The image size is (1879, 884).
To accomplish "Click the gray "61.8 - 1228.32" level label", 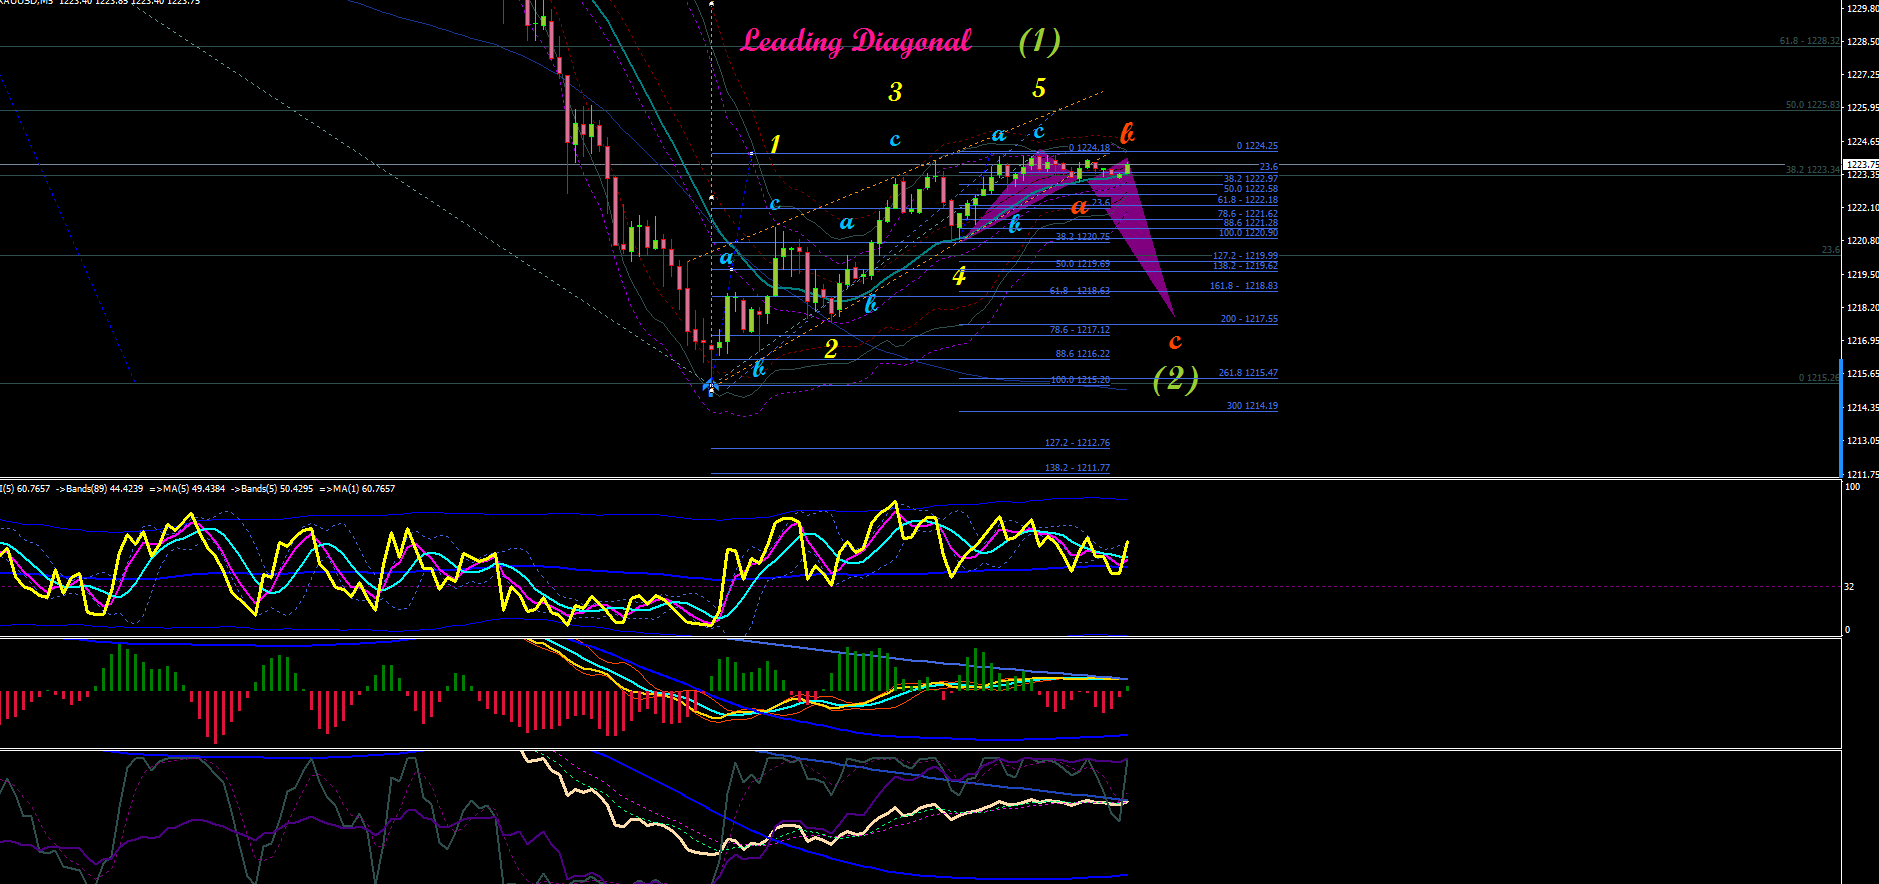I will click(1809, 41).
